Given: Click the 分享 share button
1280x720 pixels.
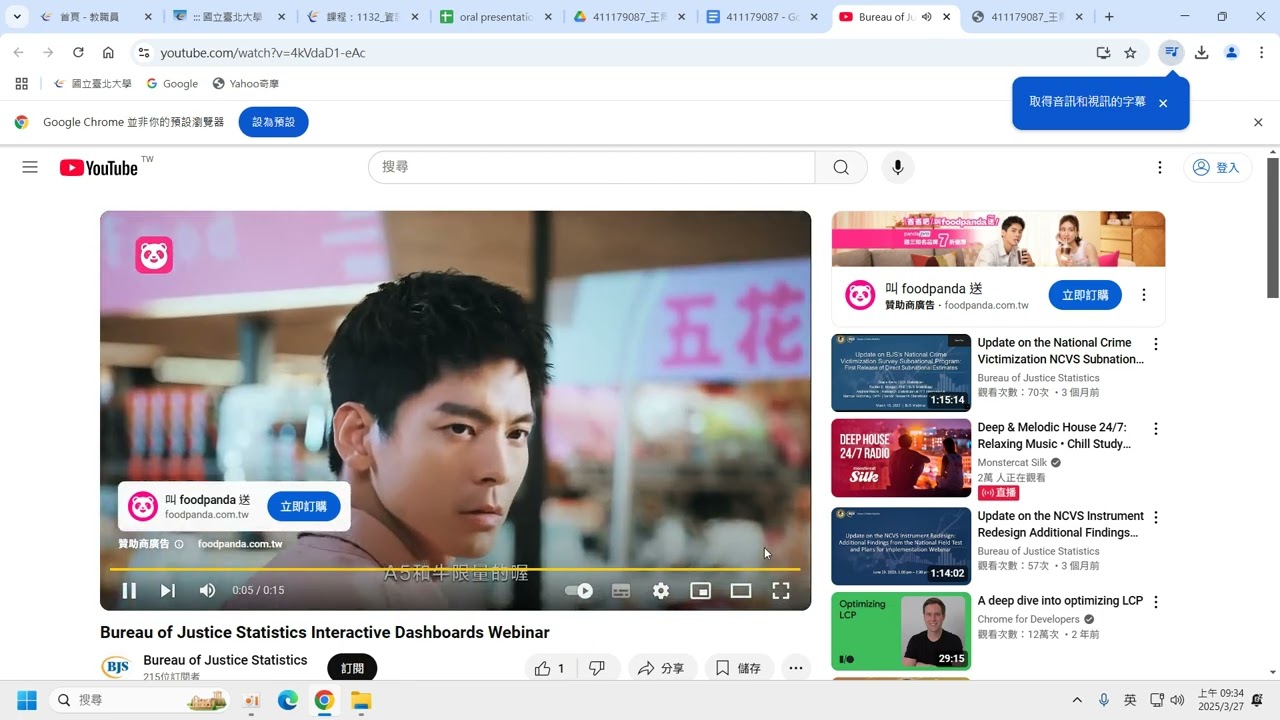Looking at the screenshot, I should click(661, 668).
